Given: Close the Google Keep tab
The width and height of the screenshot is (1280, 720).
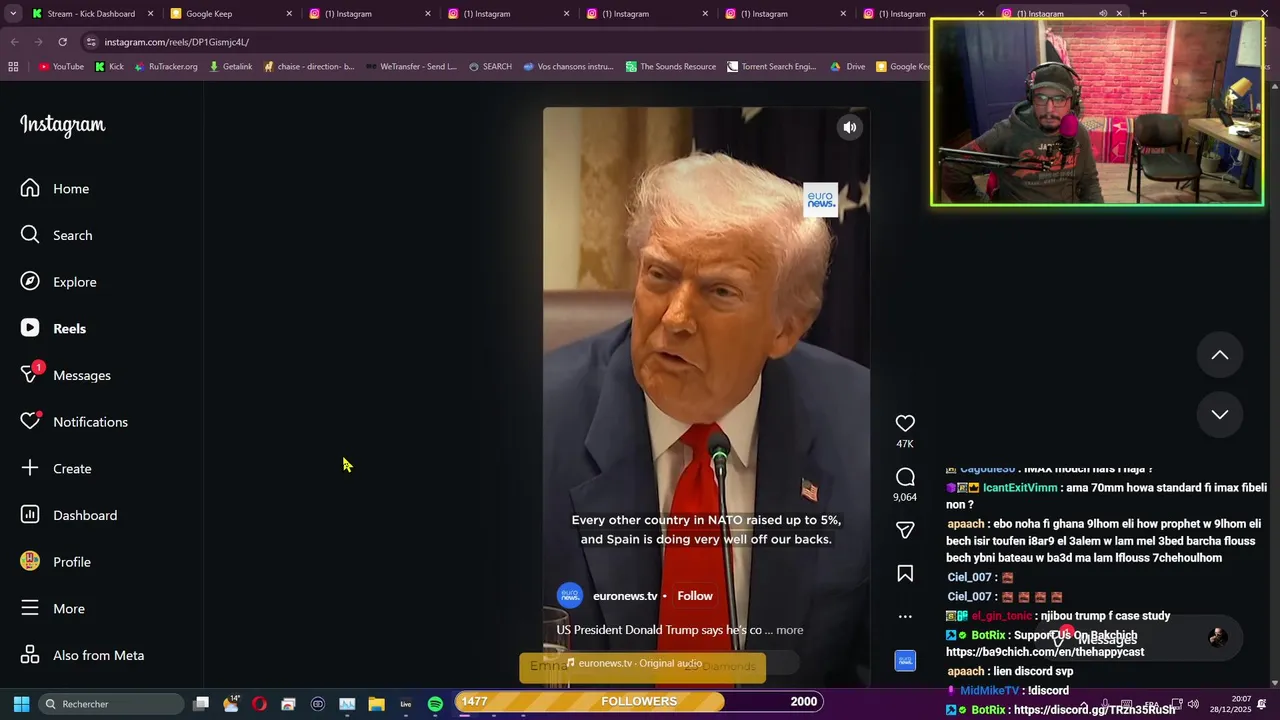Looking at the screenshot, I should (x=289, y=14).
